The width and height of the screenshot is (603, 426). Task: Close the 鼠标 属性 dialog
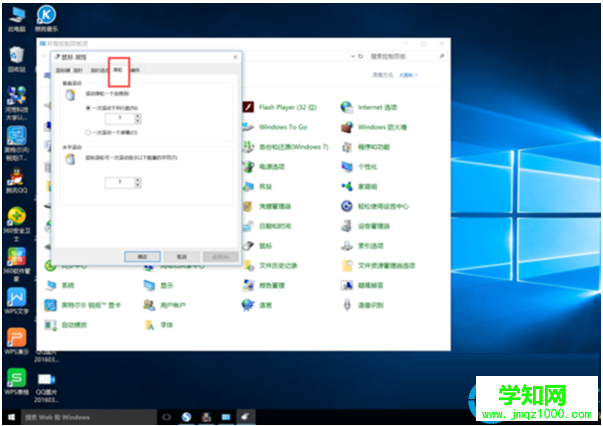pyautogui.click(x=235, y=57)
